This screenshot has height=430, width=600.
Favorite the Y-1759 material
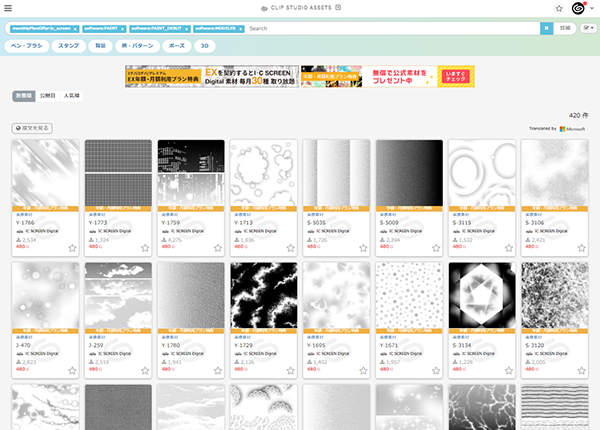[x=218, y=248]
